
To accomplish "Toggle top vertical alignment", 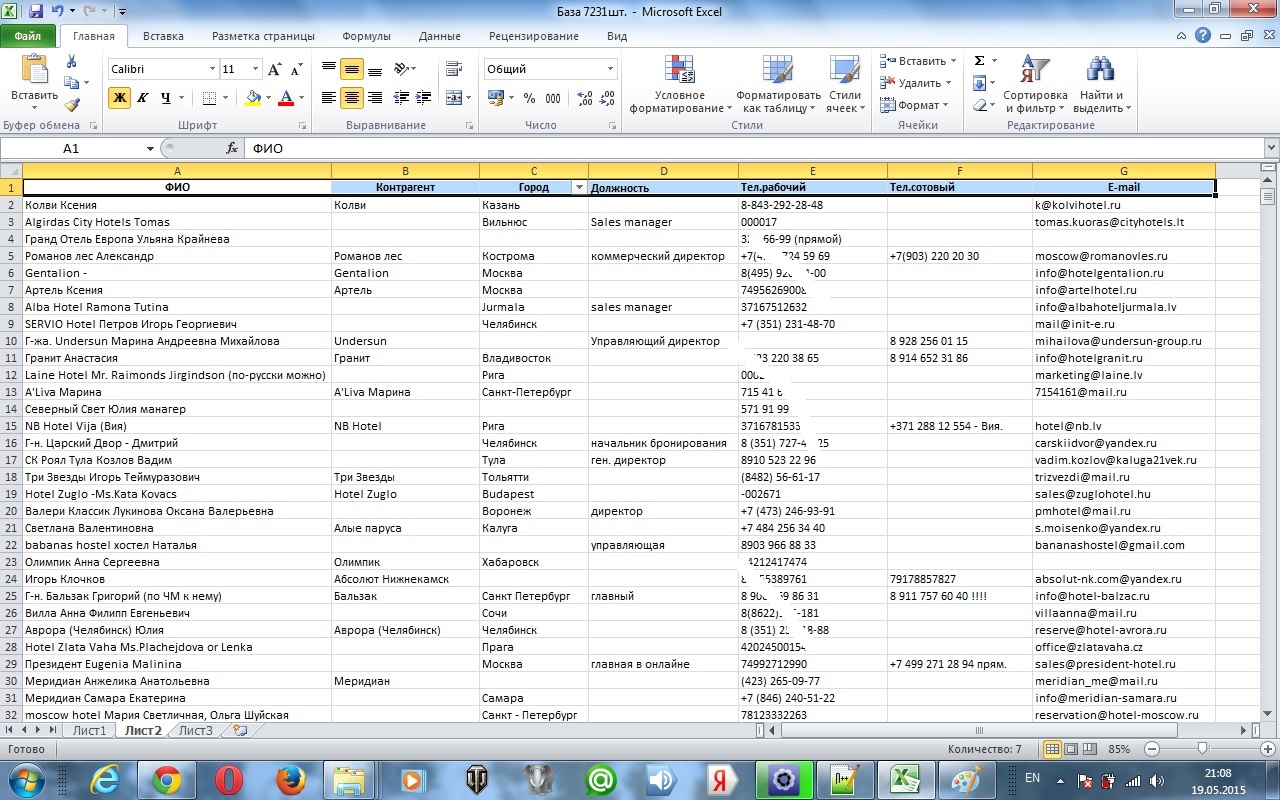I will pyautogui.click(x=329, y=69).
